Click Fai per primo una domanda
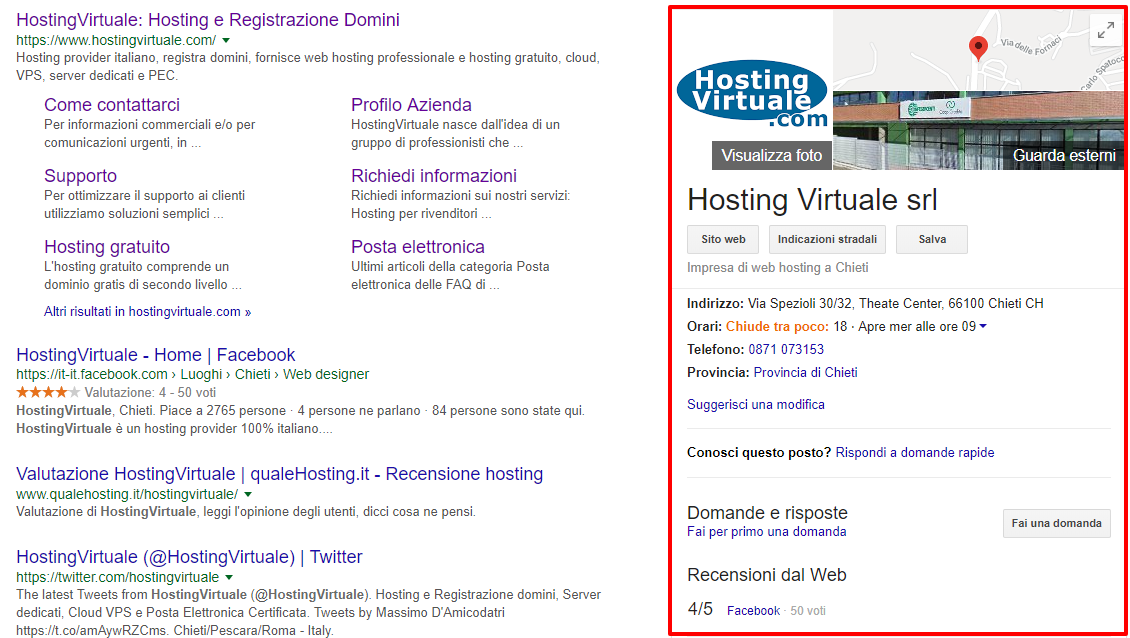This screenshot has width=1130, height=638. coord(766,532)
